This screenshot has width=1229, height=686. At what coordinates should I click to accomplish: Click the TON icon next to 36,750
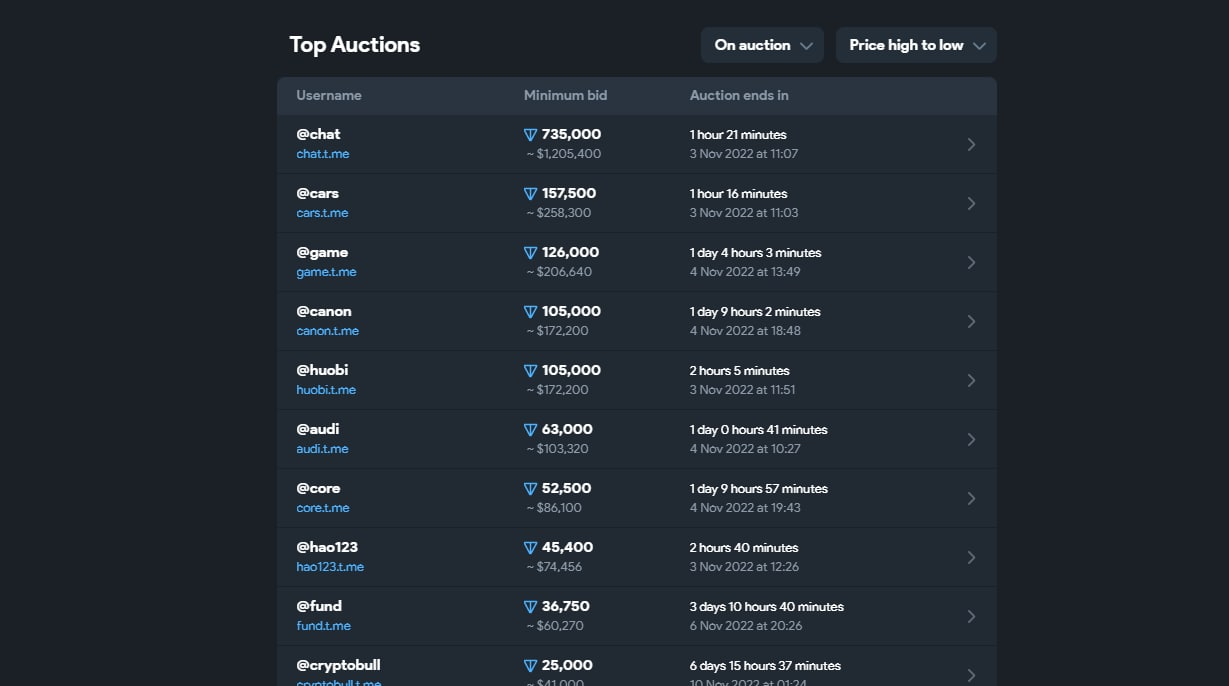531,607
